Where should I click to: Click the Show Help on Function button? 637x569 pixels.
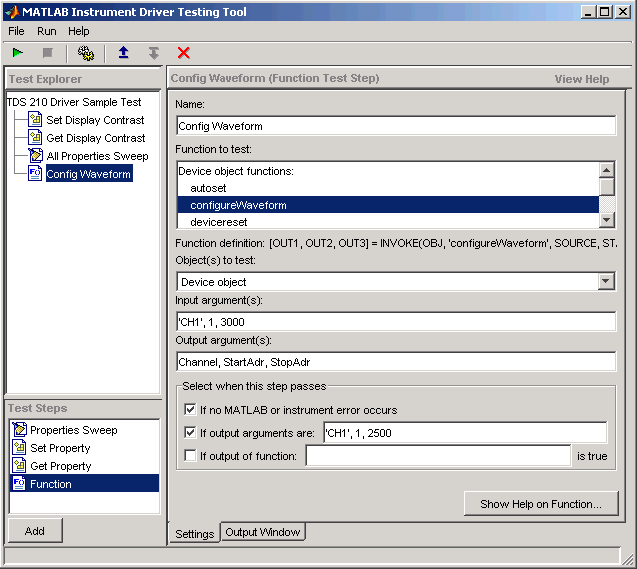tap(540, 504)
